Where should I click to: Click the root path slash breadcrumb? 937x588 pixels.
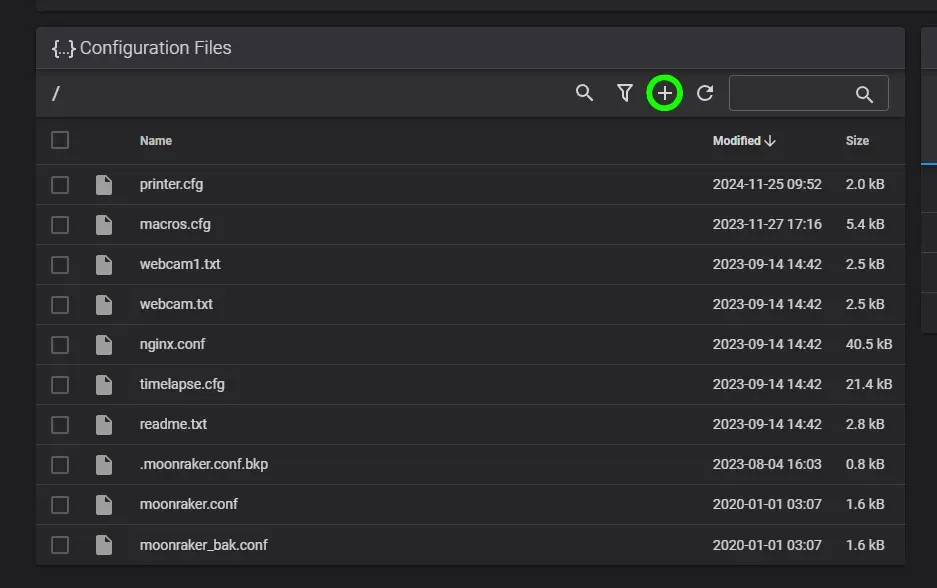56,94
